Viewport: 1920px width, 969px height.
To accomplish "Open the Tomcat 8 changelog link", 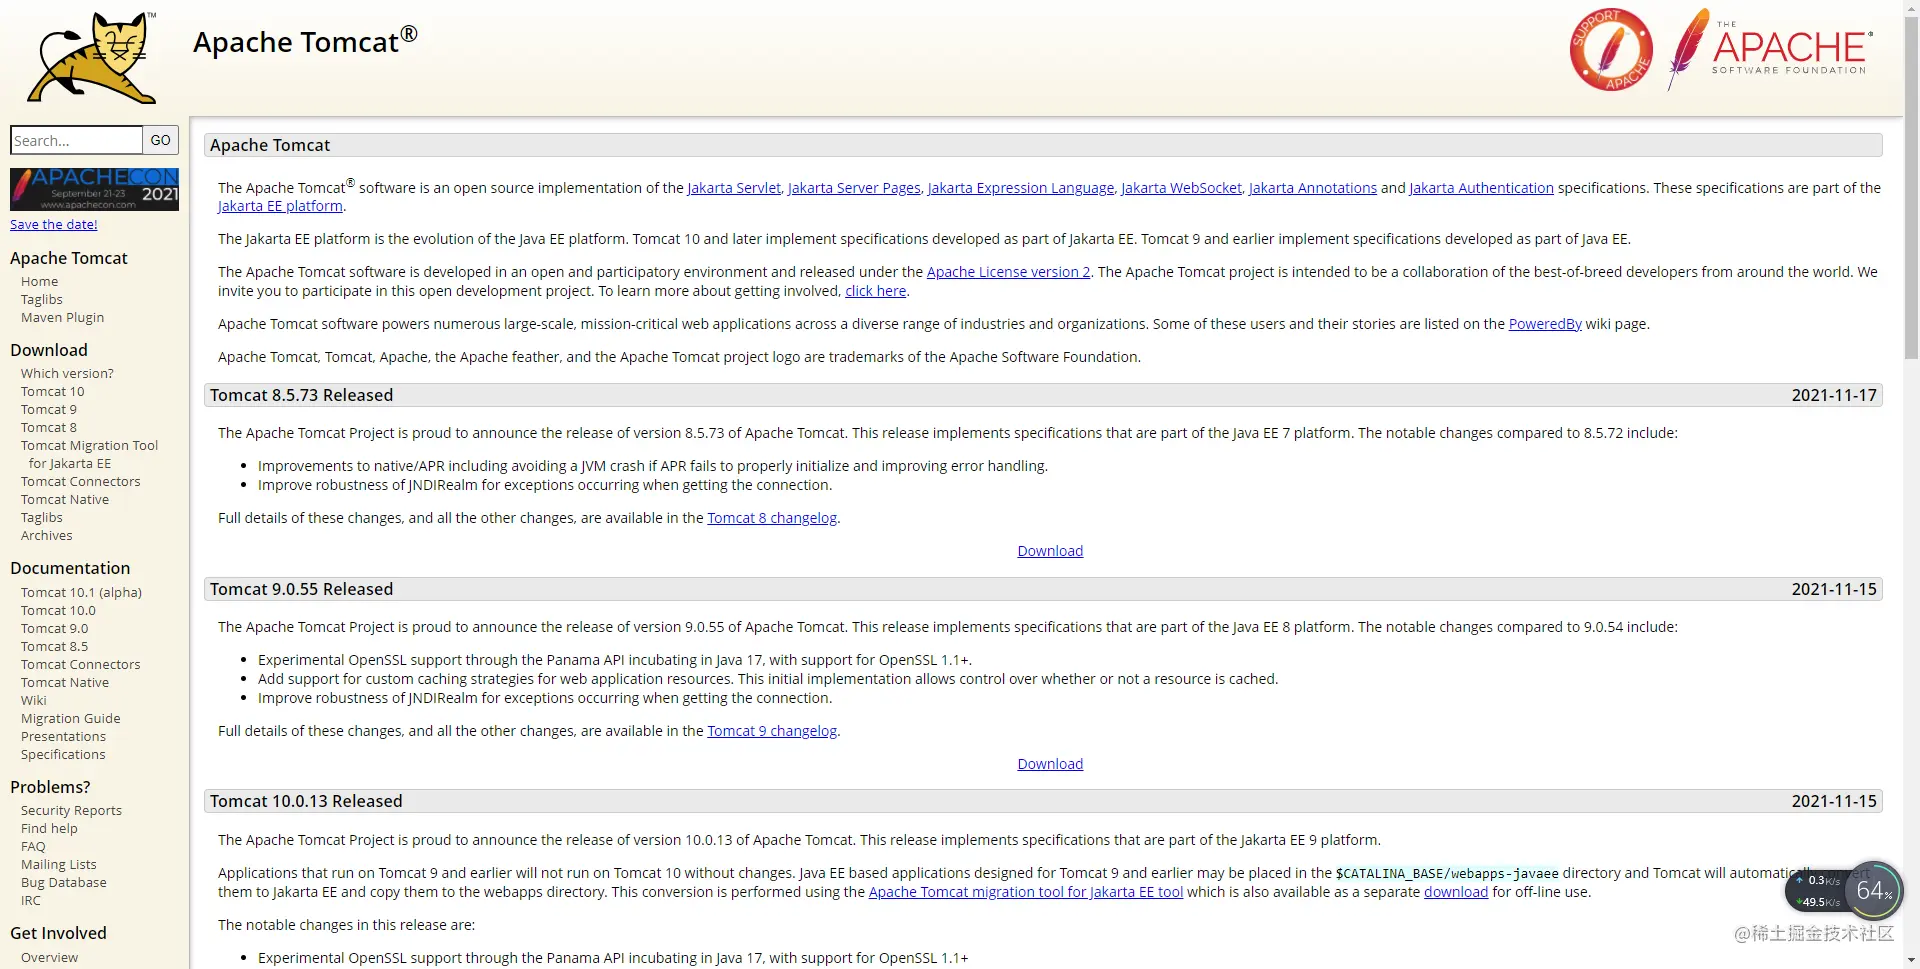I will [772, 518].
